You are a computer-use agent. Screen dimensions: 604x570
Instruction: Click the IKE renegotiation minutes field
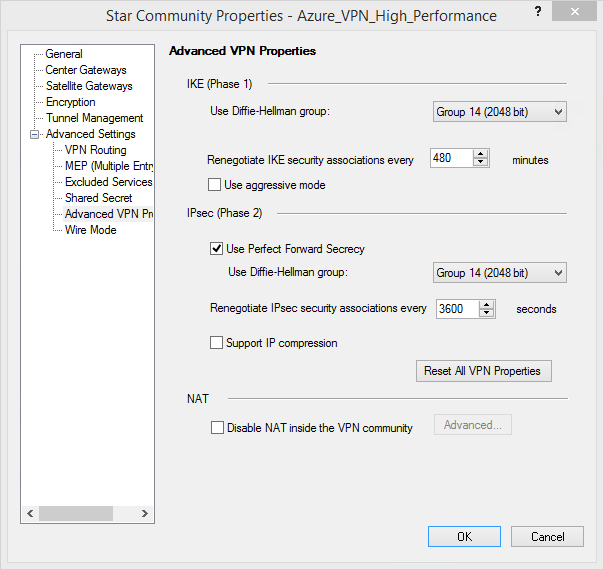451,158
